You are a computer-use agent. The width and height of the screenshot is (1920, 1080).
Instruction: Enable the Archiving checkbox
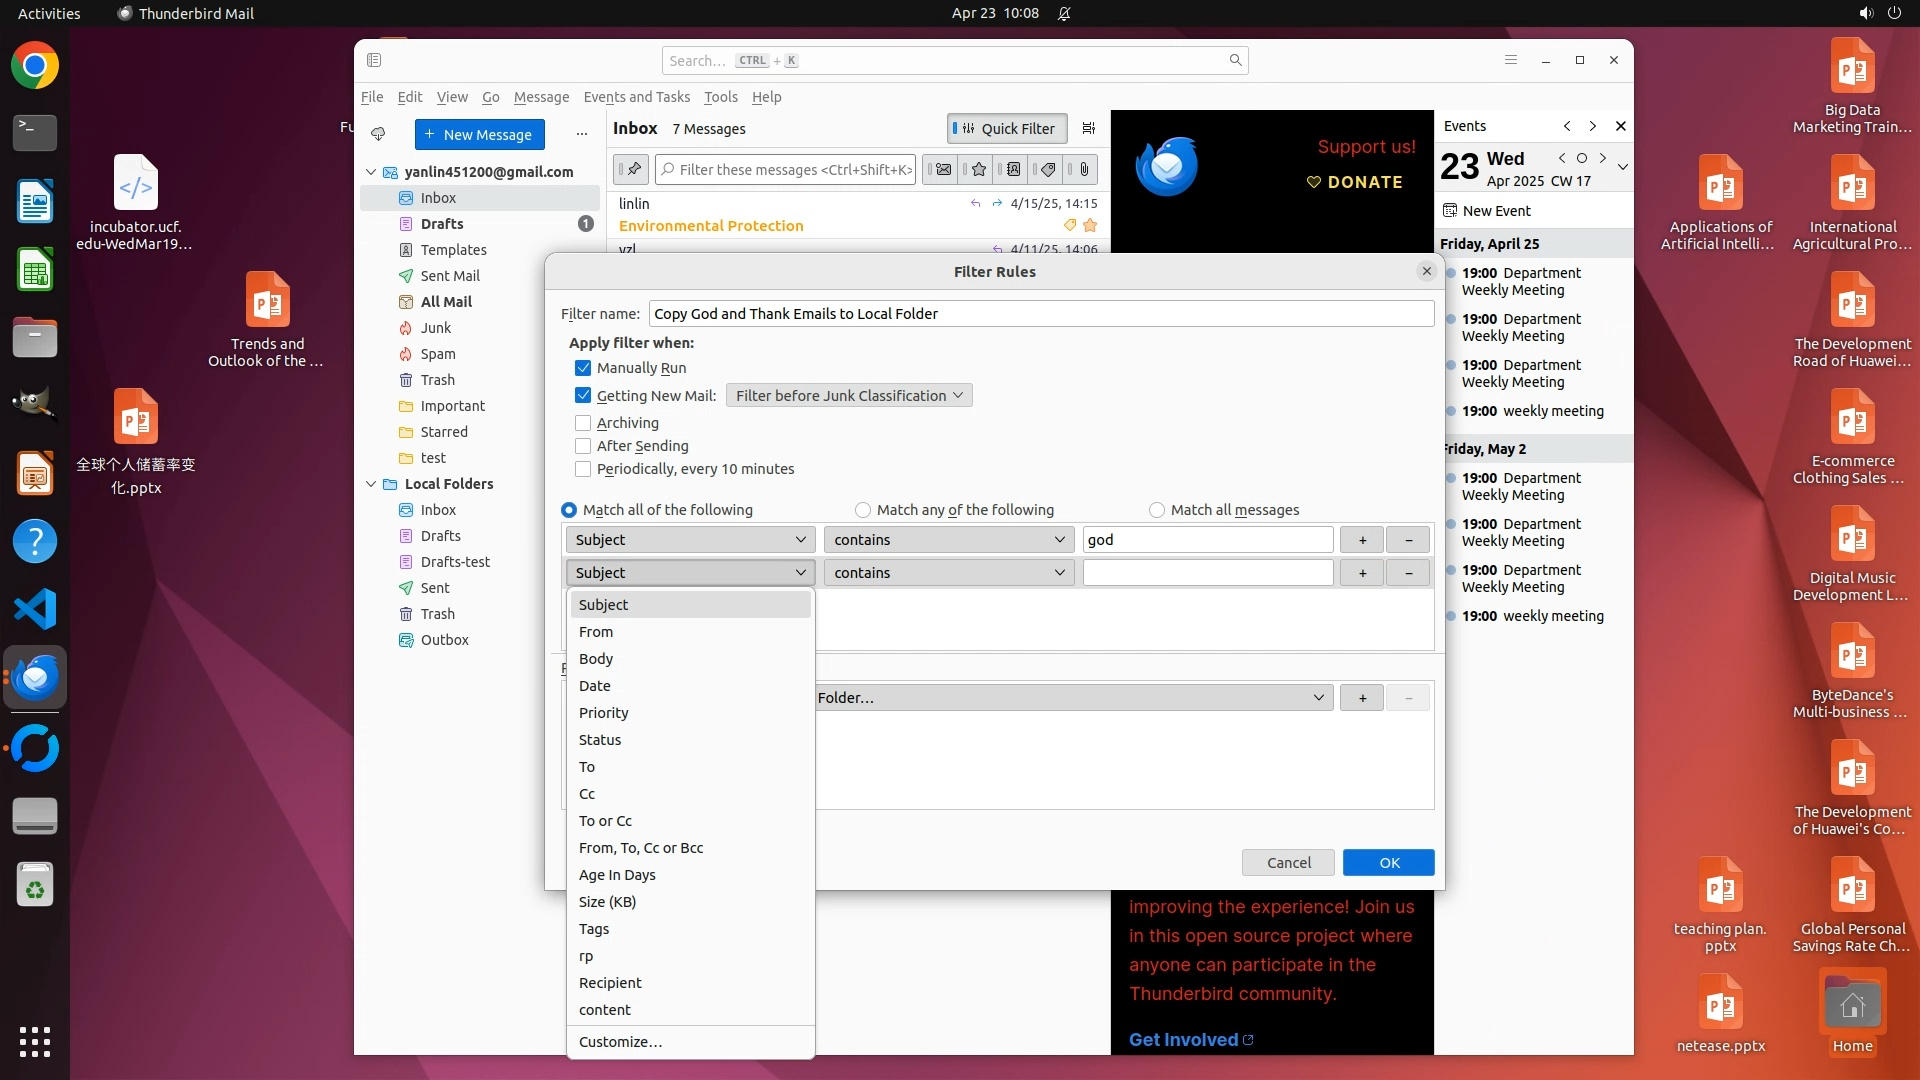pos(583,423)
